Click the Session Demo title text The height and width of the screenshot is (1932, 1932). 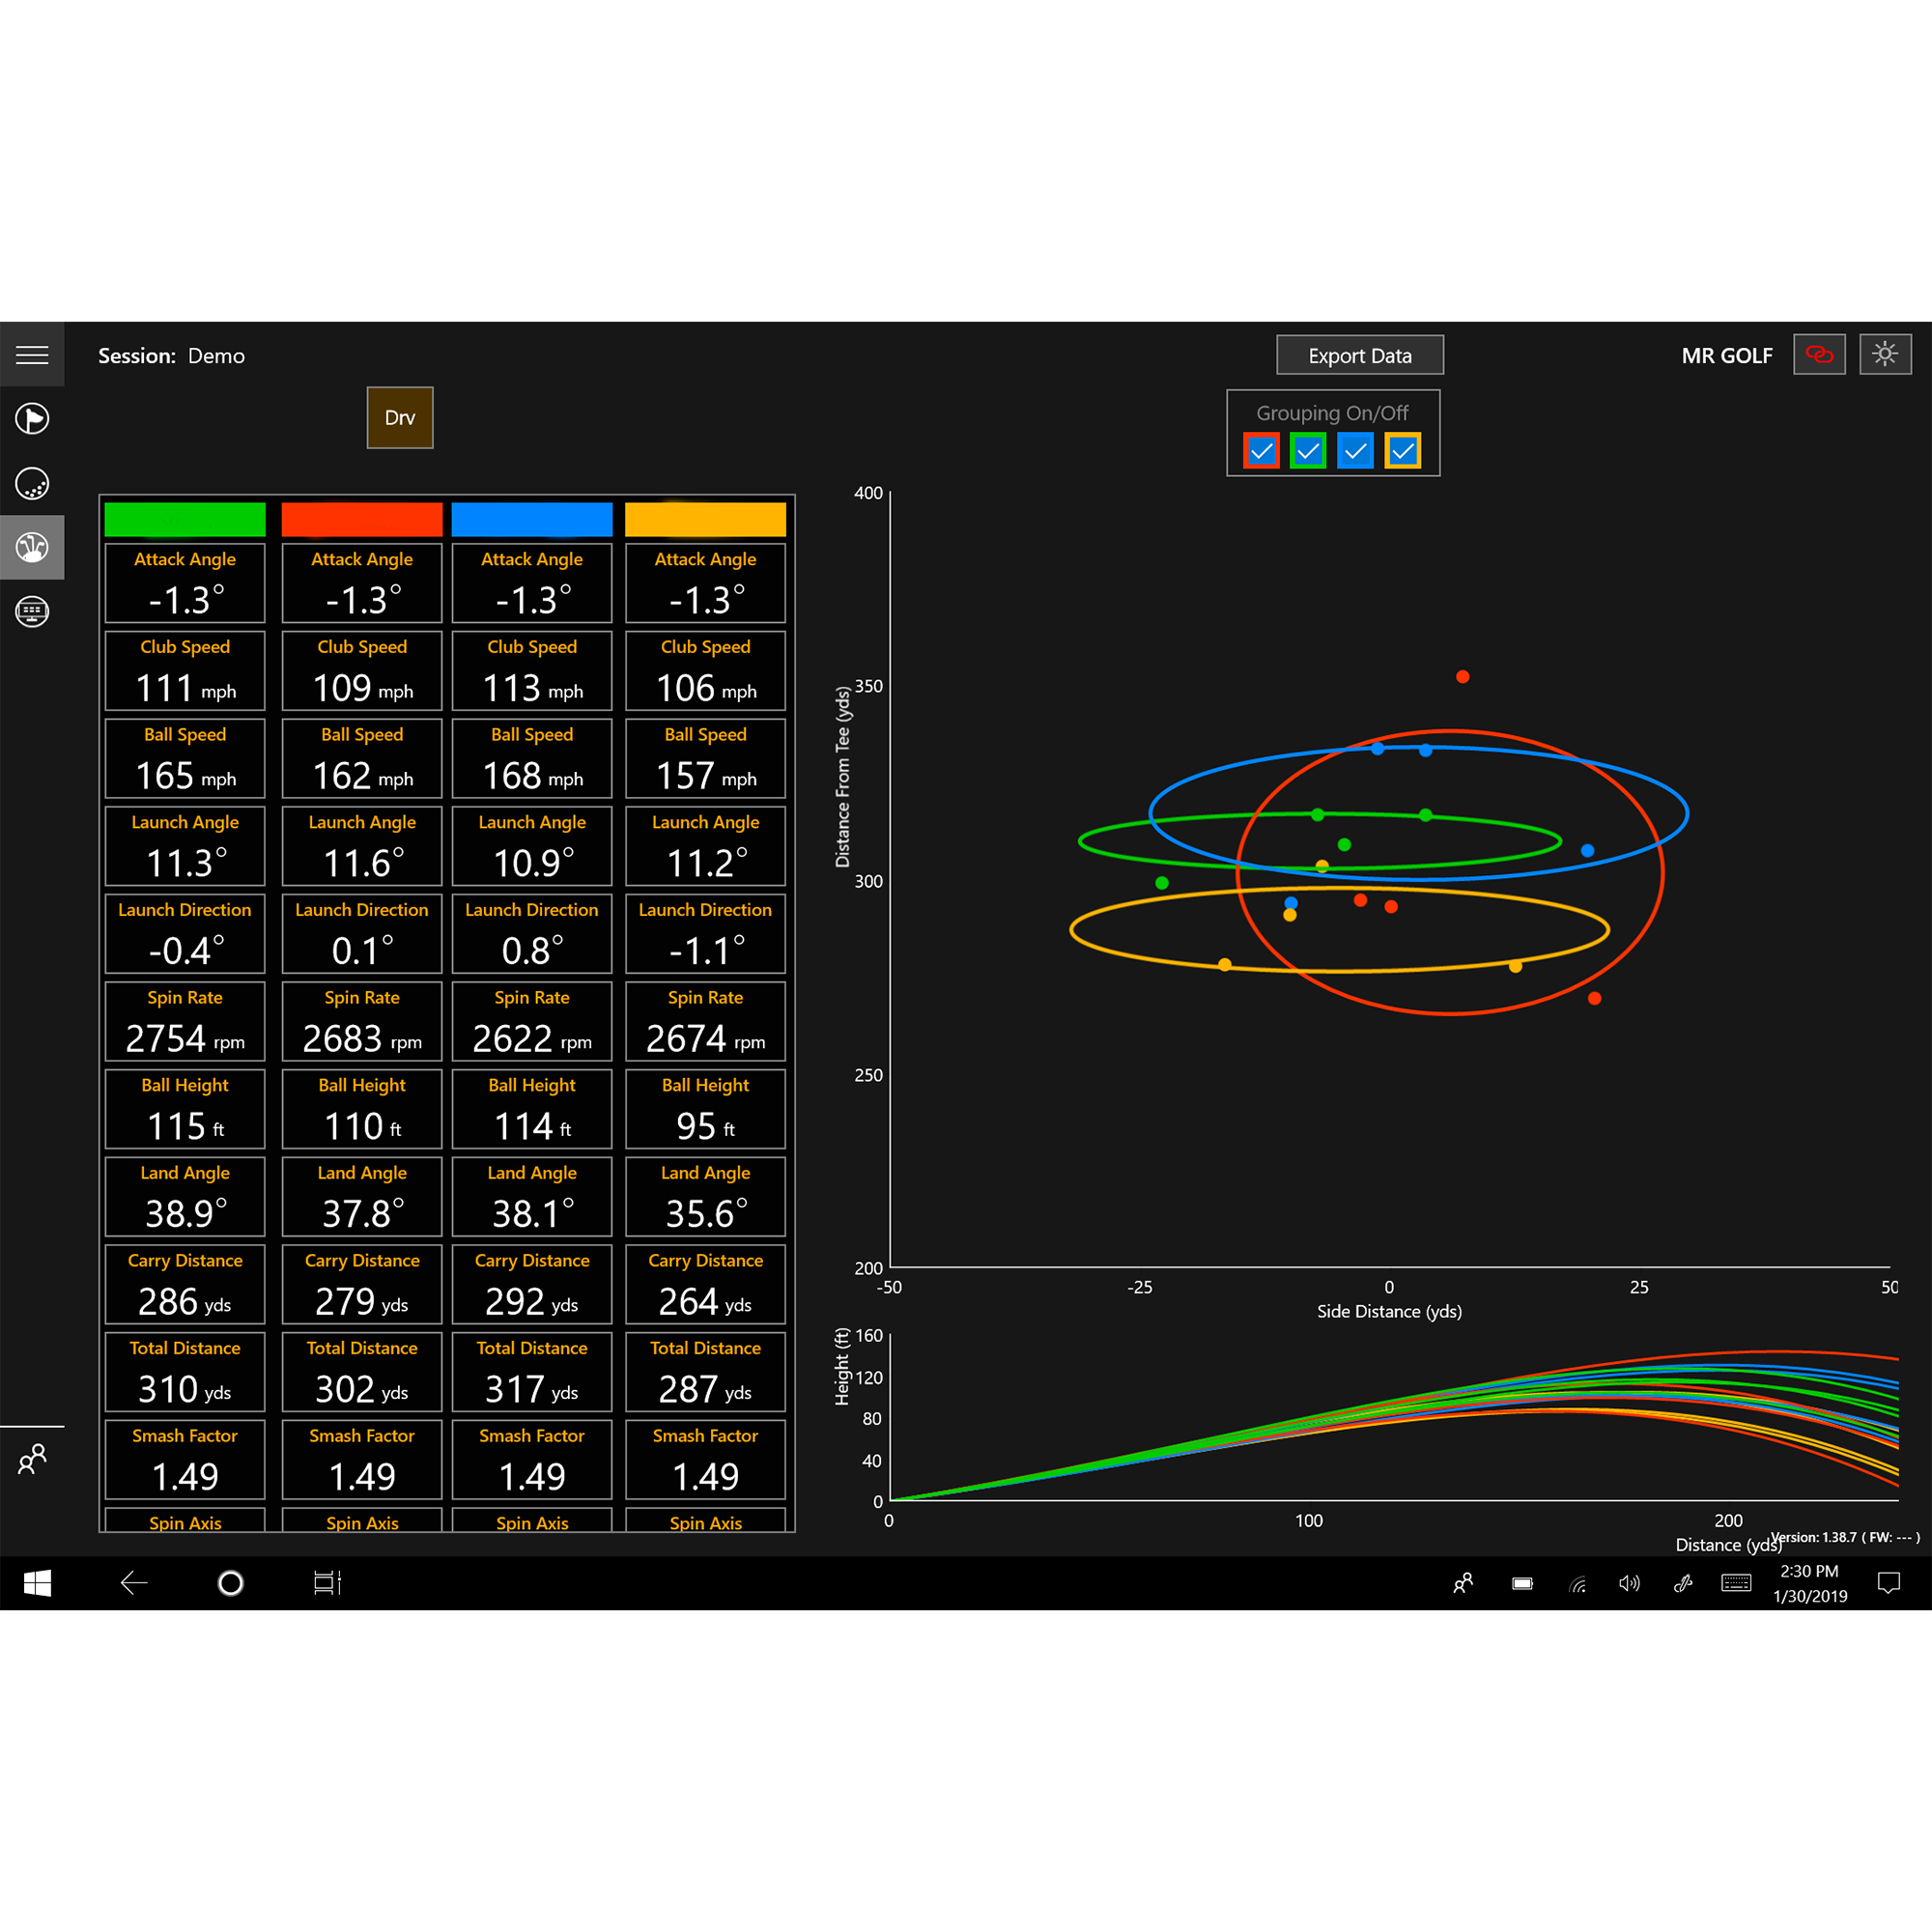click(x=172, y=355)
